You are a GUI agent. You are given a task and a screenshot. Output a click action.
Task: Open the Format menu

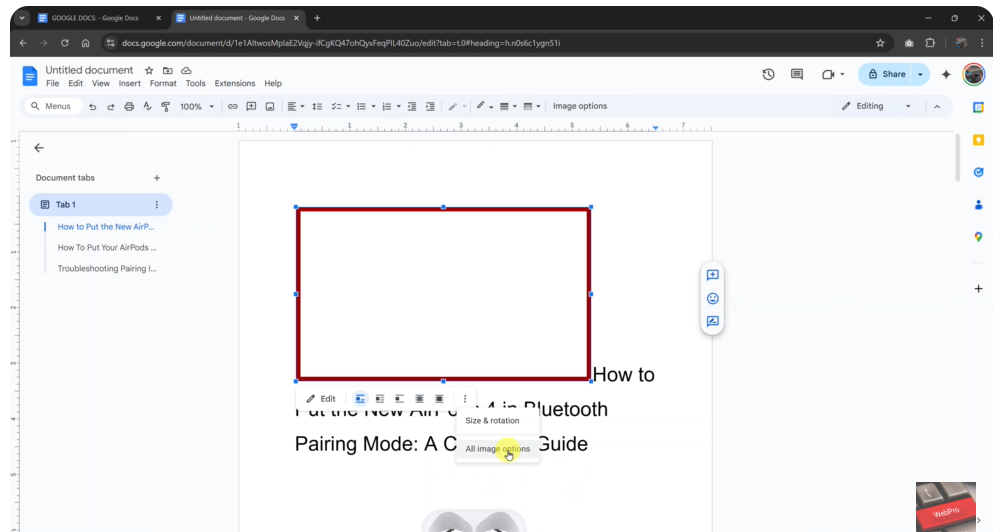point(163,84)
